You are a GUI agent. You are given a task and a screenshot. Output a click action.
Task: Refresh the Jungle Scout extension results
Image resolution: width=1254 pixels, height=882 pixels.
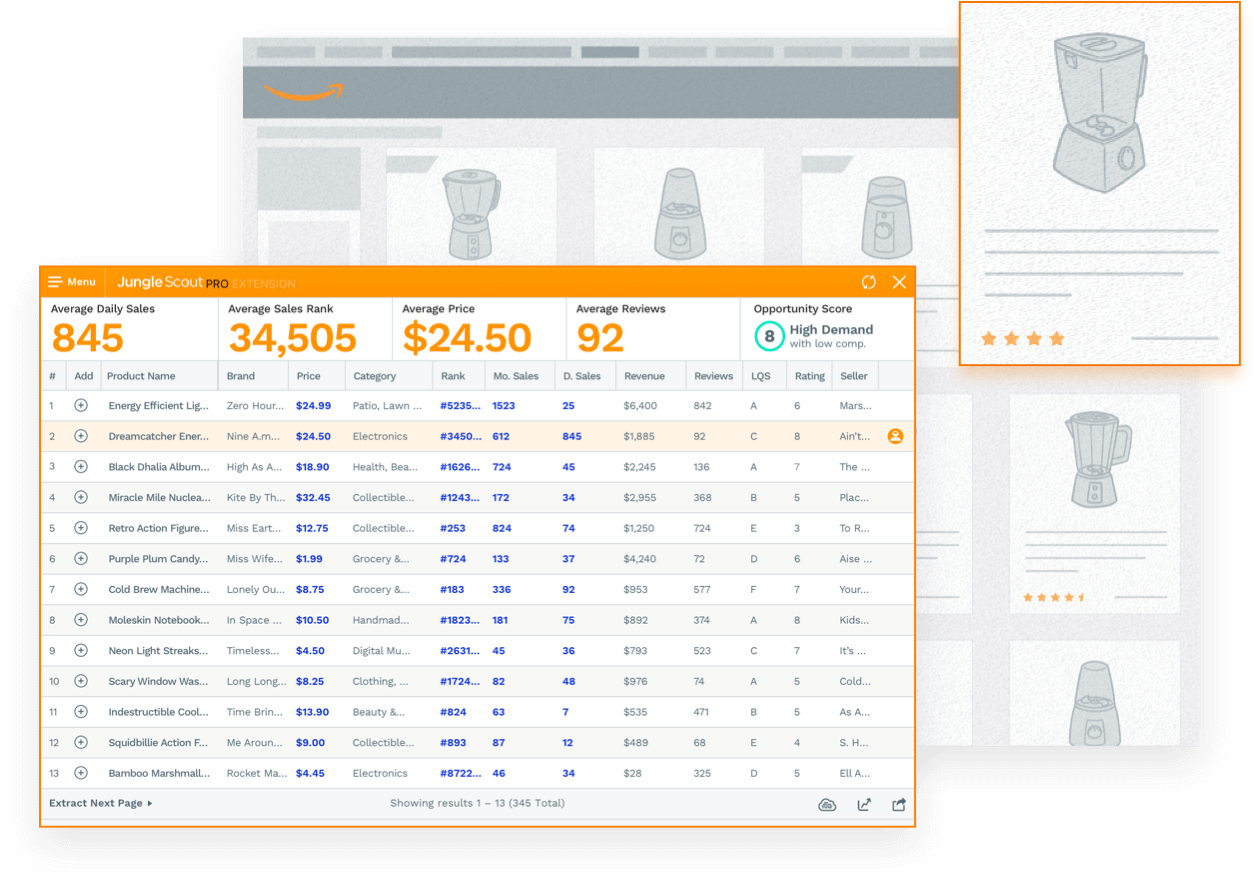pos(868,282)
